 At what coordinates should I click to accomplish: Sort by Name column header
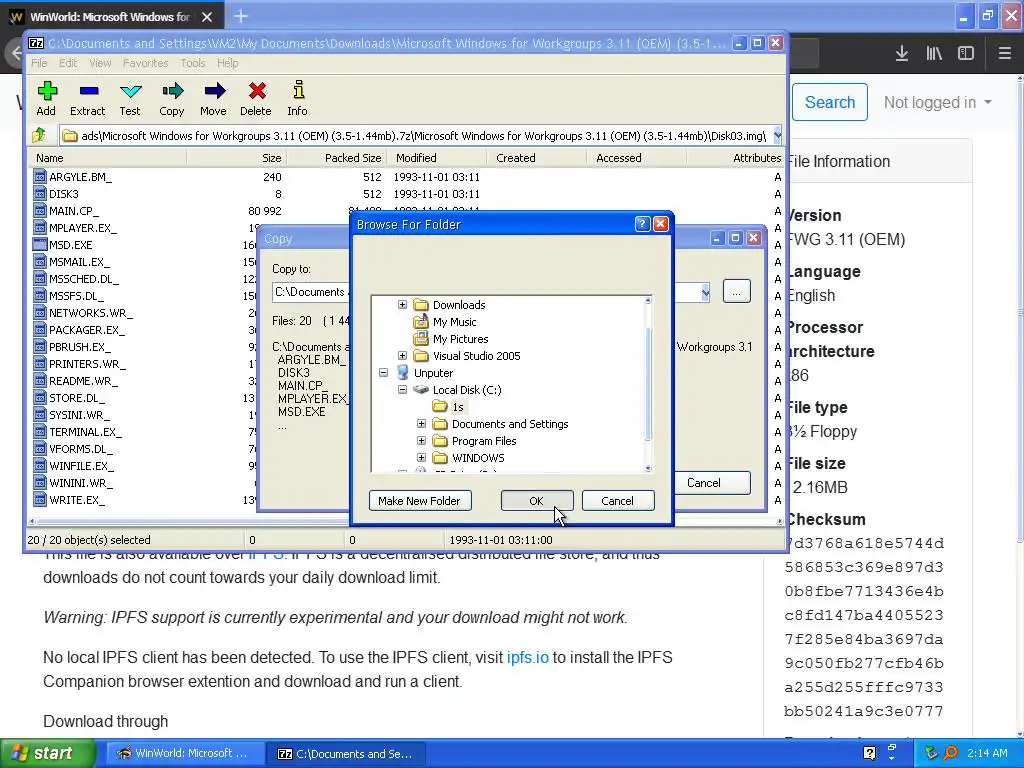coord(108,157)
